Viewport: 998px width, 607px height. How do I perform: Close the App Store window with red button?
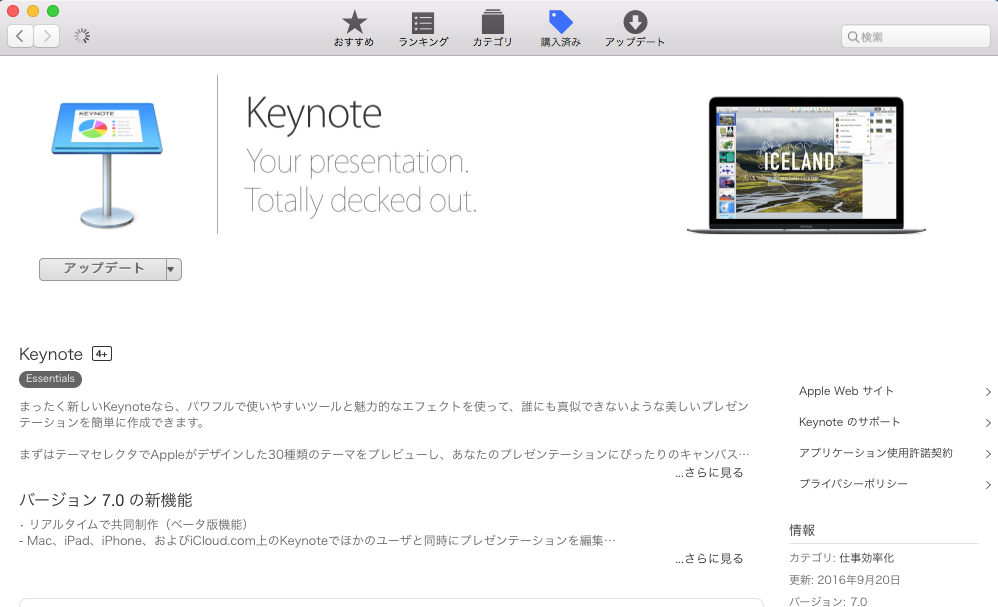(13, 11)
